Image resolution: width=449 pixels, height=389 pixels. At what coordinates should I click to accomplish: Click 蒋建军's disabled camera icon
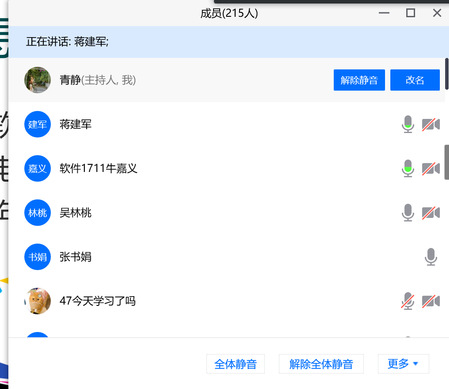(x=431, y=124)
